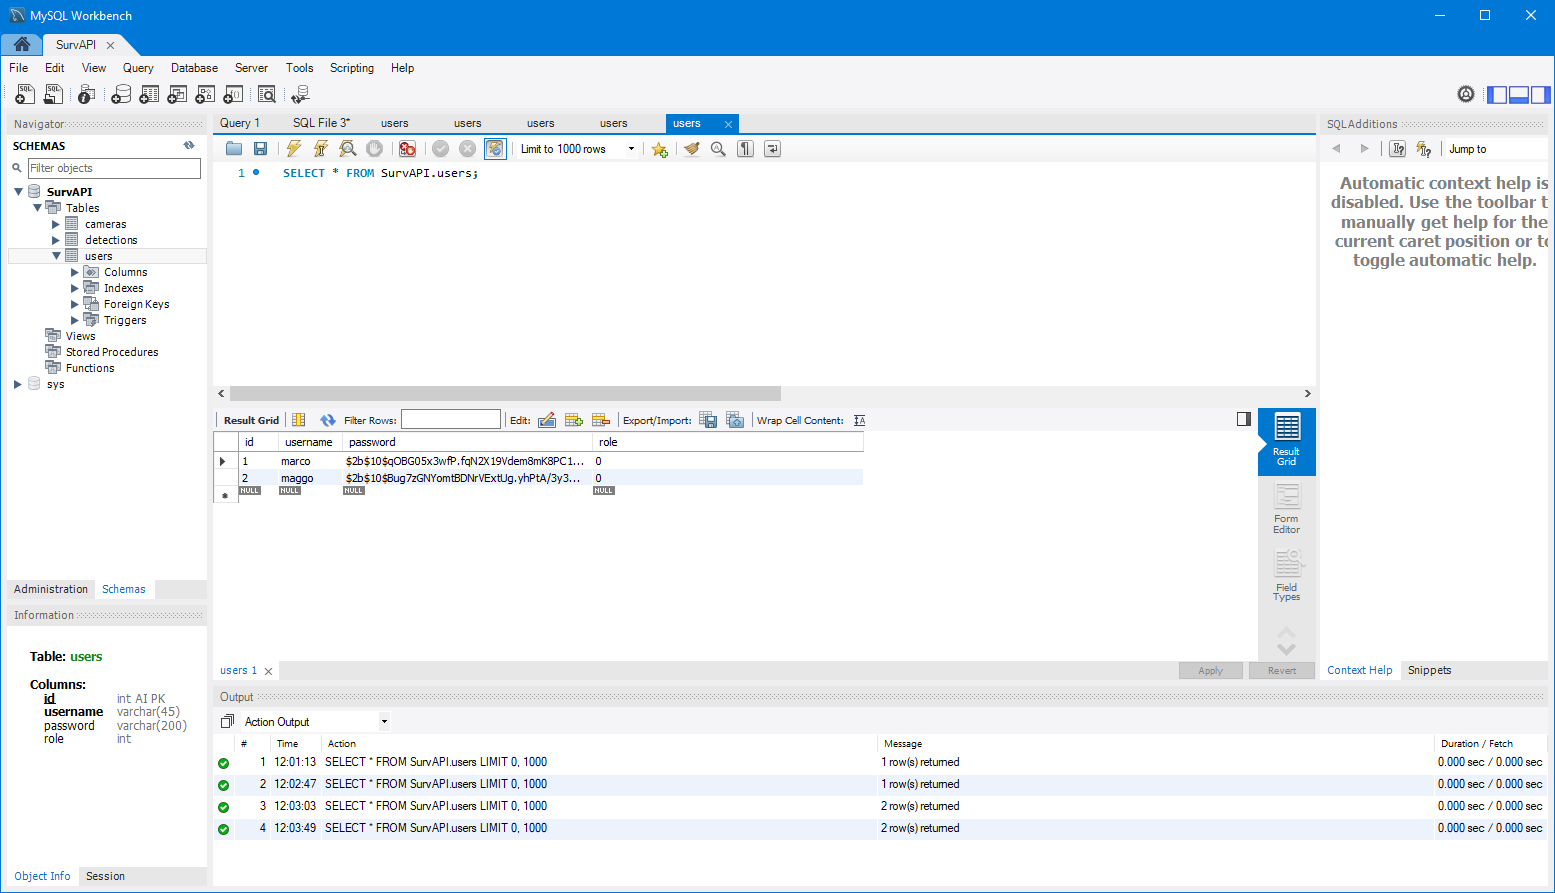Expand the sys schema node

coord(18,384)
